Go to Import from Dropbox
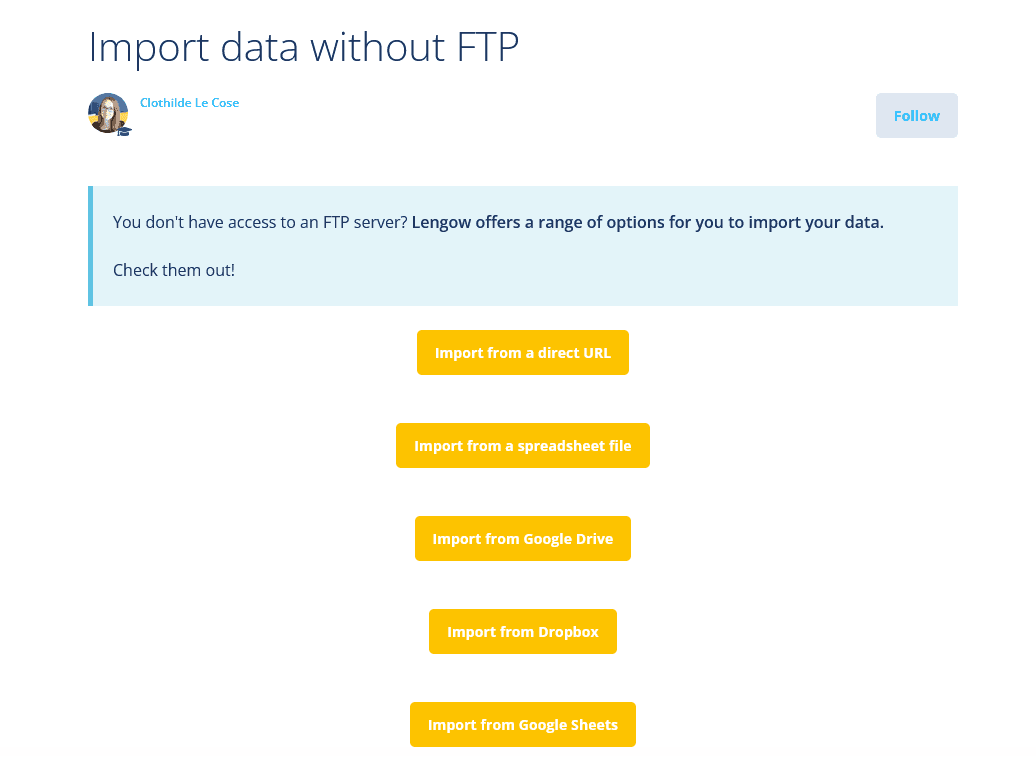 (x=522, y=632)
